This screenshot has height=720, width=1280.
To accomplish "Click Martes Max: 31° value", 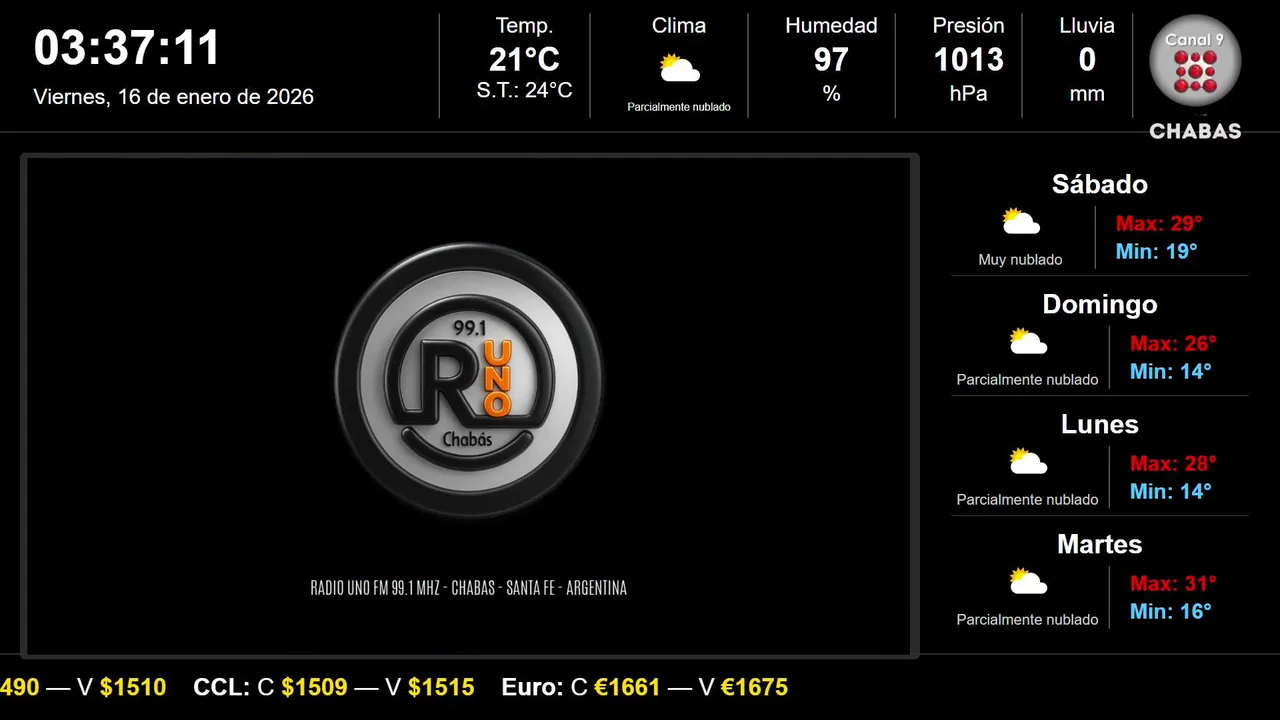I will coord(1173,583).
